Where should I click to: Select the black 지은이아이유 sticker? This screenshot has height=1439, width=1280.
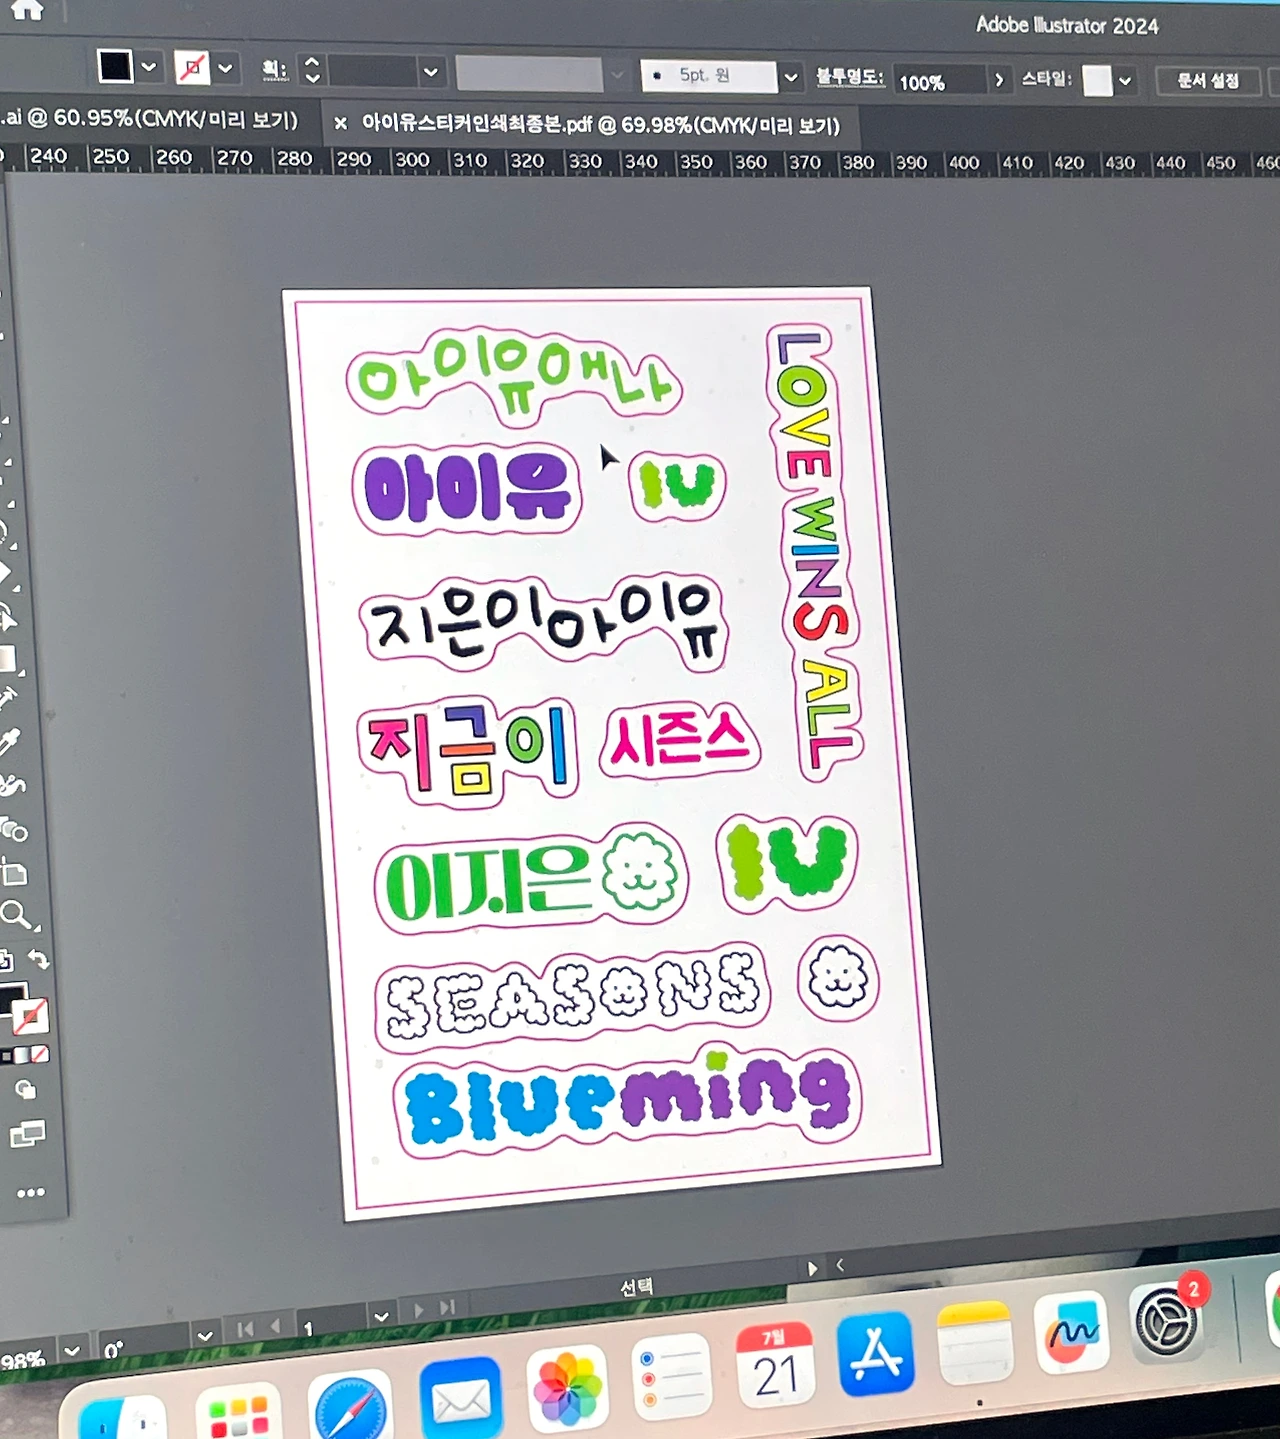(x=543, y=622)
